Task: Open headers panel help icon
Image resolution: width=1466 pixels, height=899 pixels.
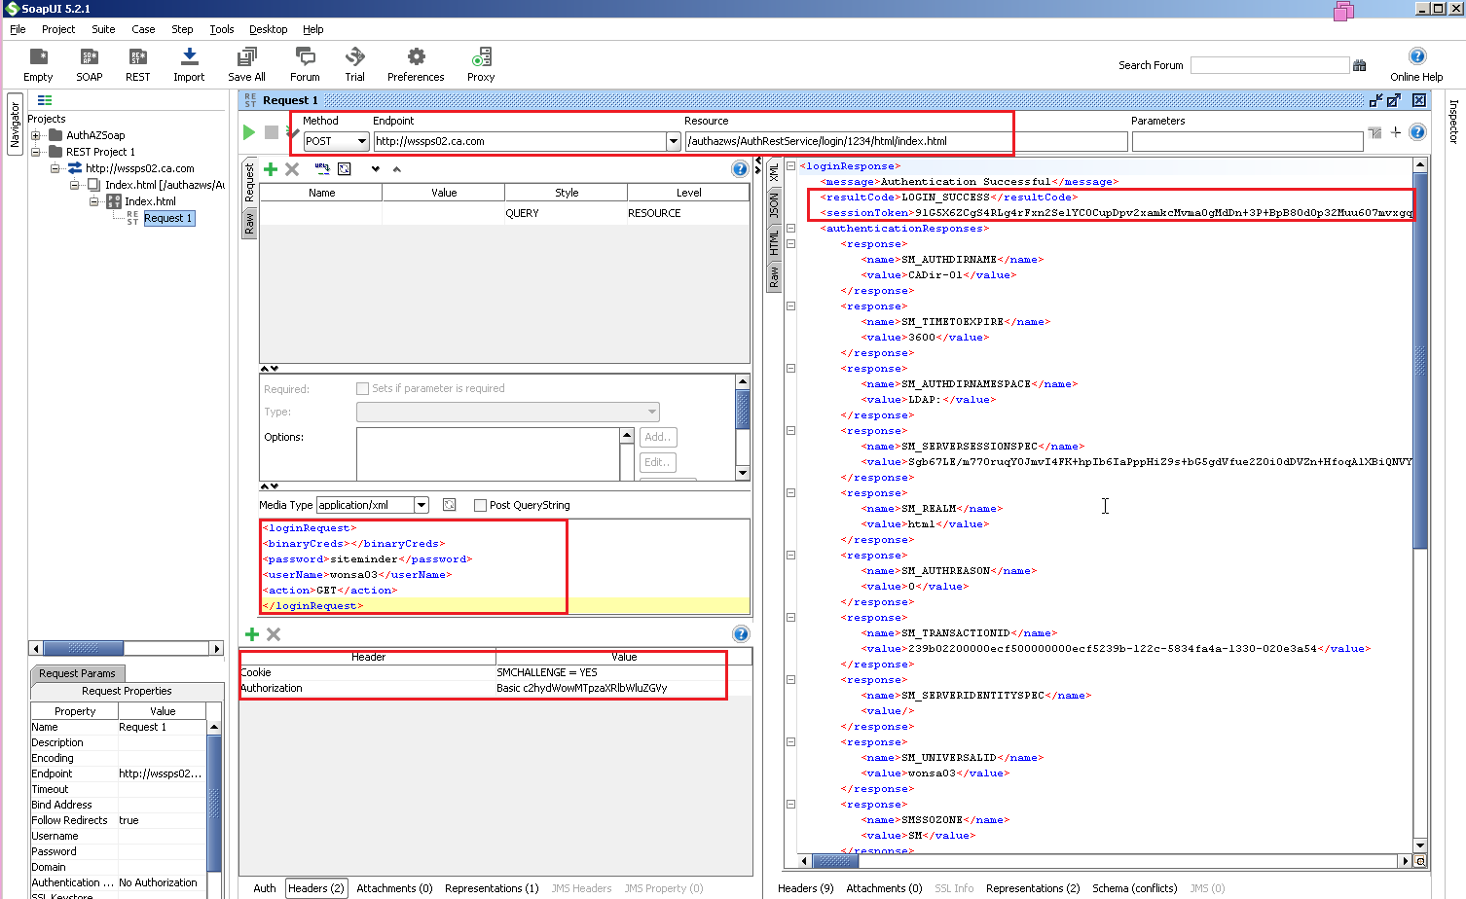Action: click(x=741, y=634)
